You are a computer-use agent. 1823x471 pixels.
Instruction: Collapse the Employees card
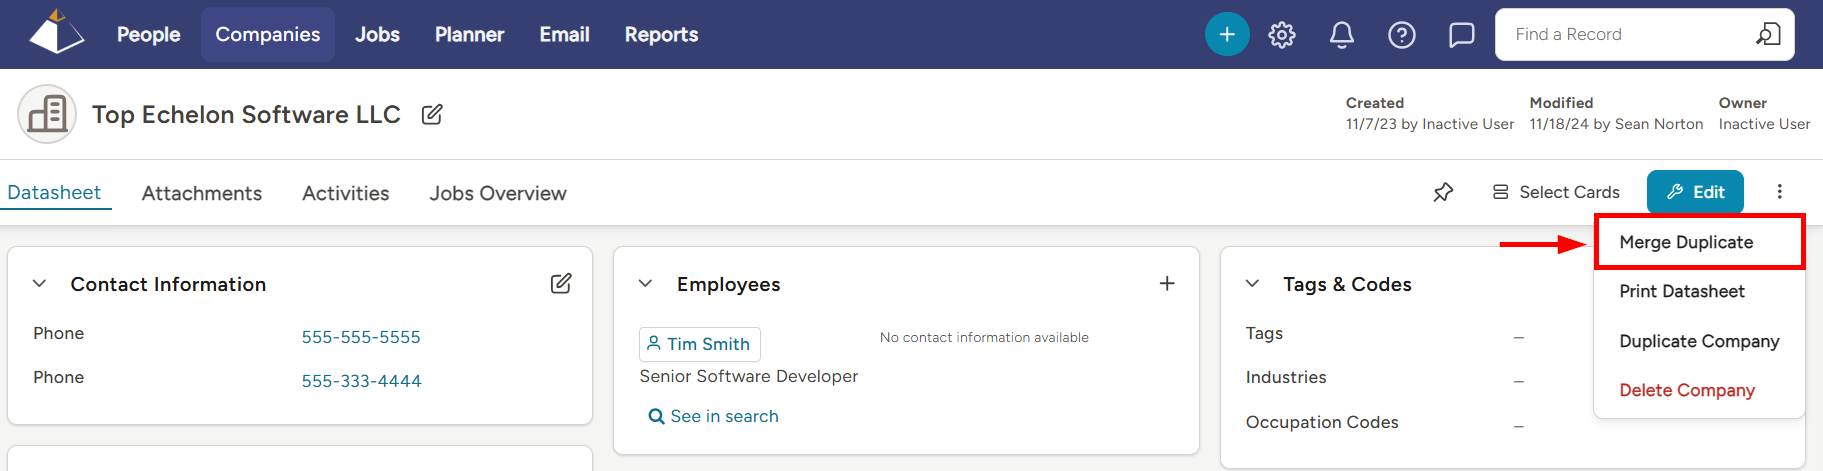pos(646,284)
